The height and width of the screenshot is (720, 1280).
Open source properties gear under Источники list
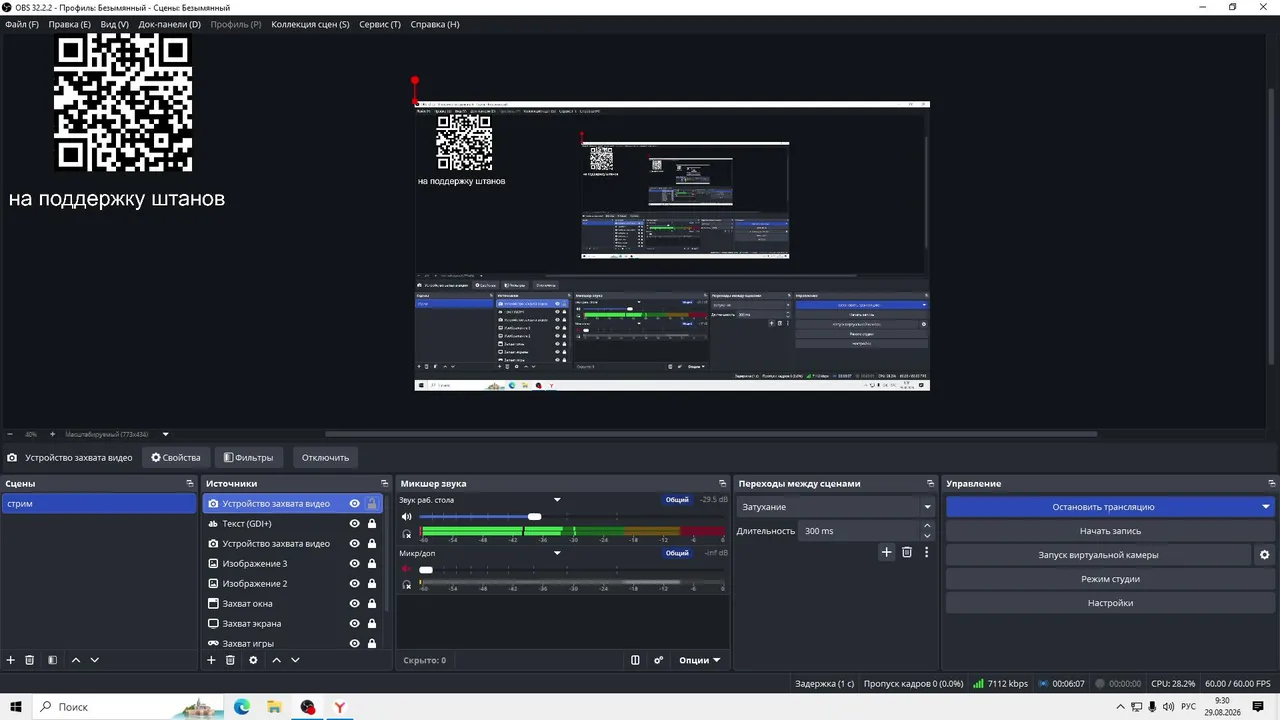[x=253, y=660]
